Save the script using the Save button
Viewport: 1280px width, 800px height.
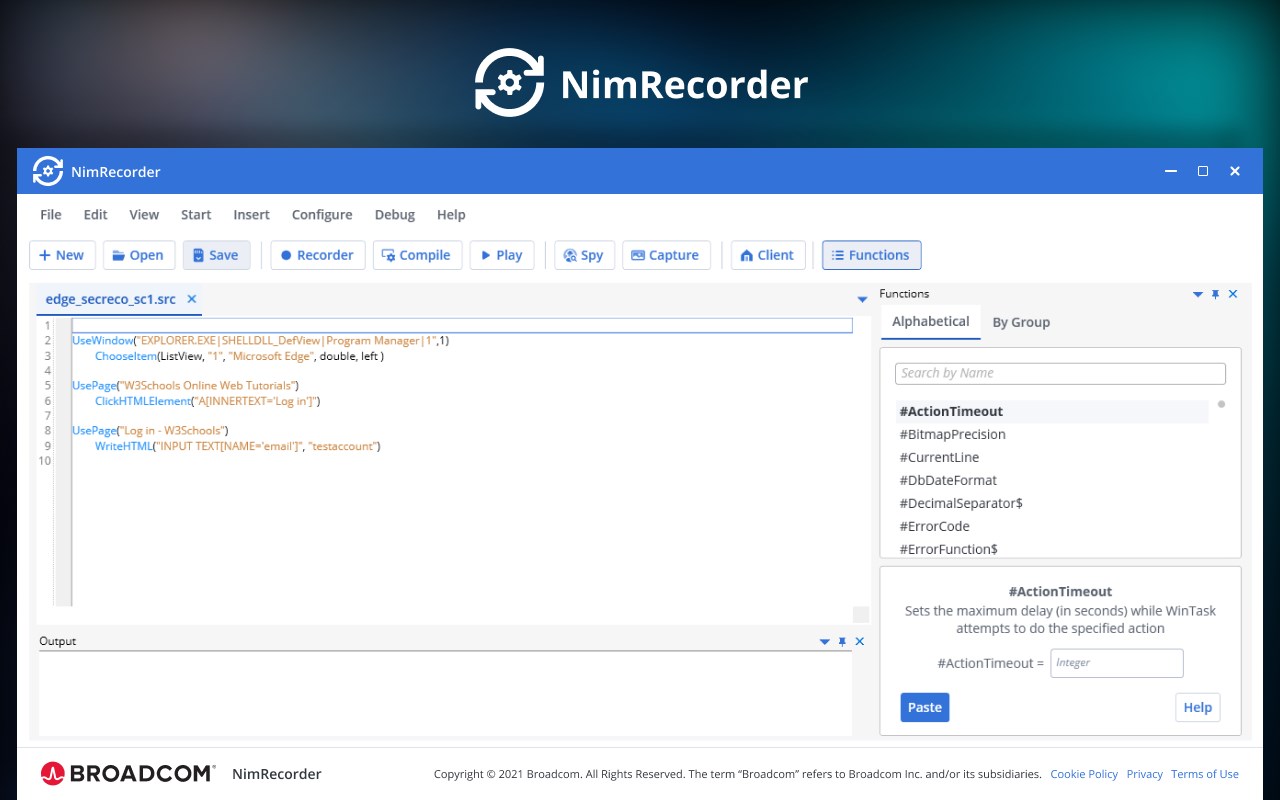(x=216, y=255)
